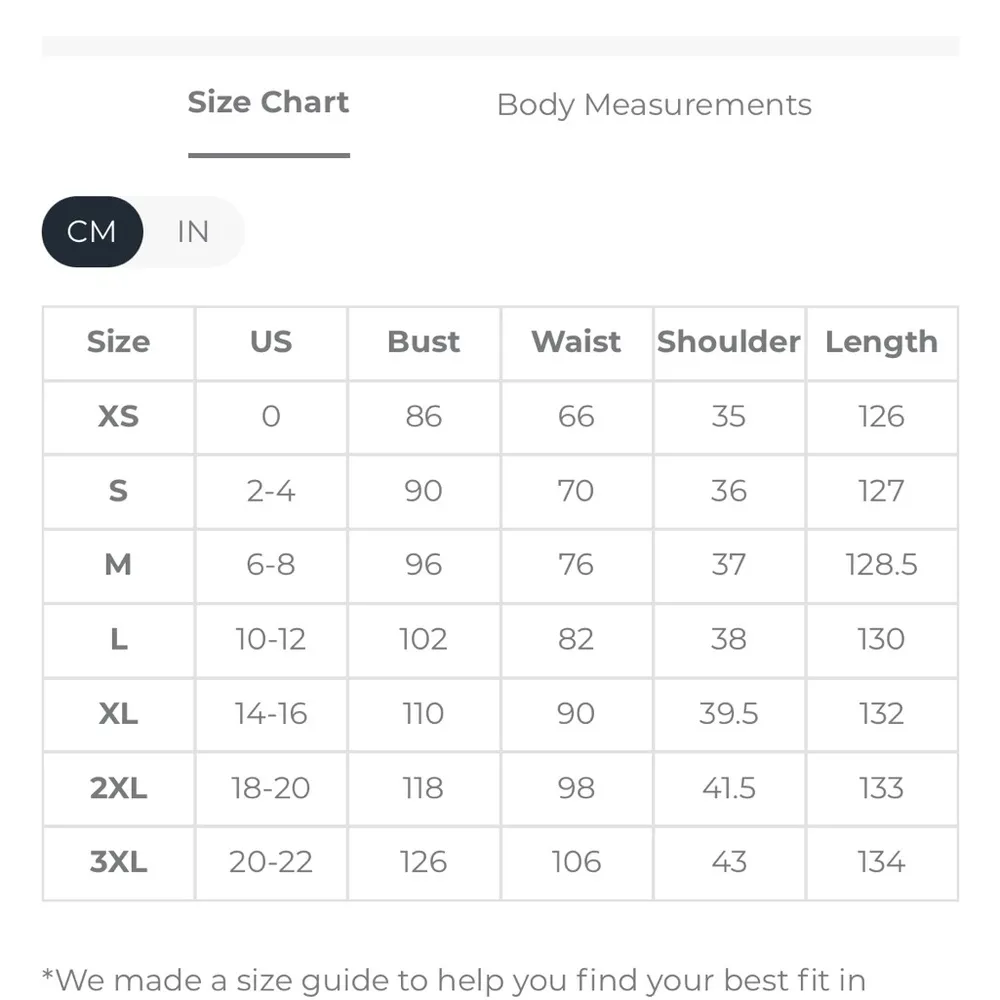Screen dimensions: 1000x1000
Task: Click the Shoulder column header
Action: pyautogui.click(x=729, y=342)
